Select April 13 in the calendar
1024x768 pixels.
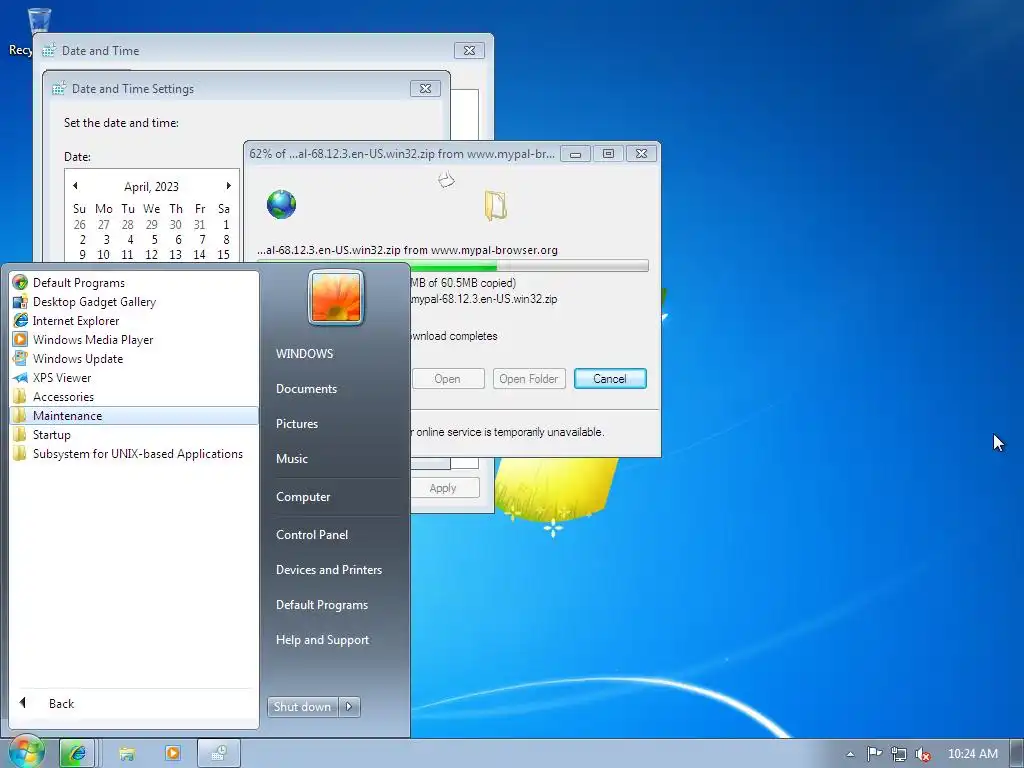pyautogui.click(x=175, y=255)
